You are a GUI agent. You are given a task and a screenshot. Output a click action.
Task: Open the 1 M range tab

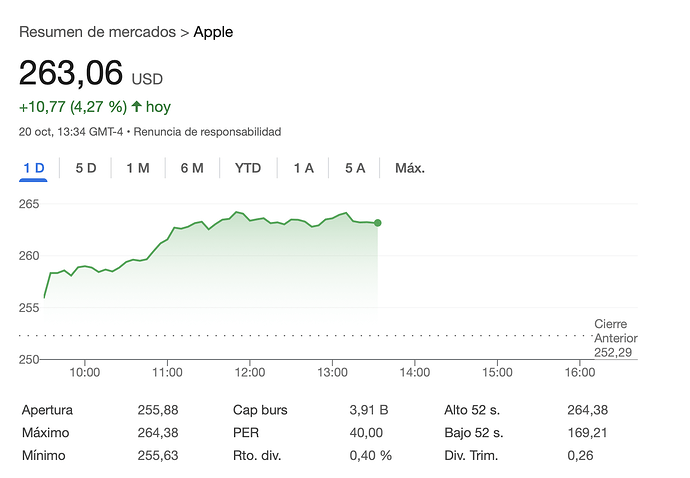[138, 168]
